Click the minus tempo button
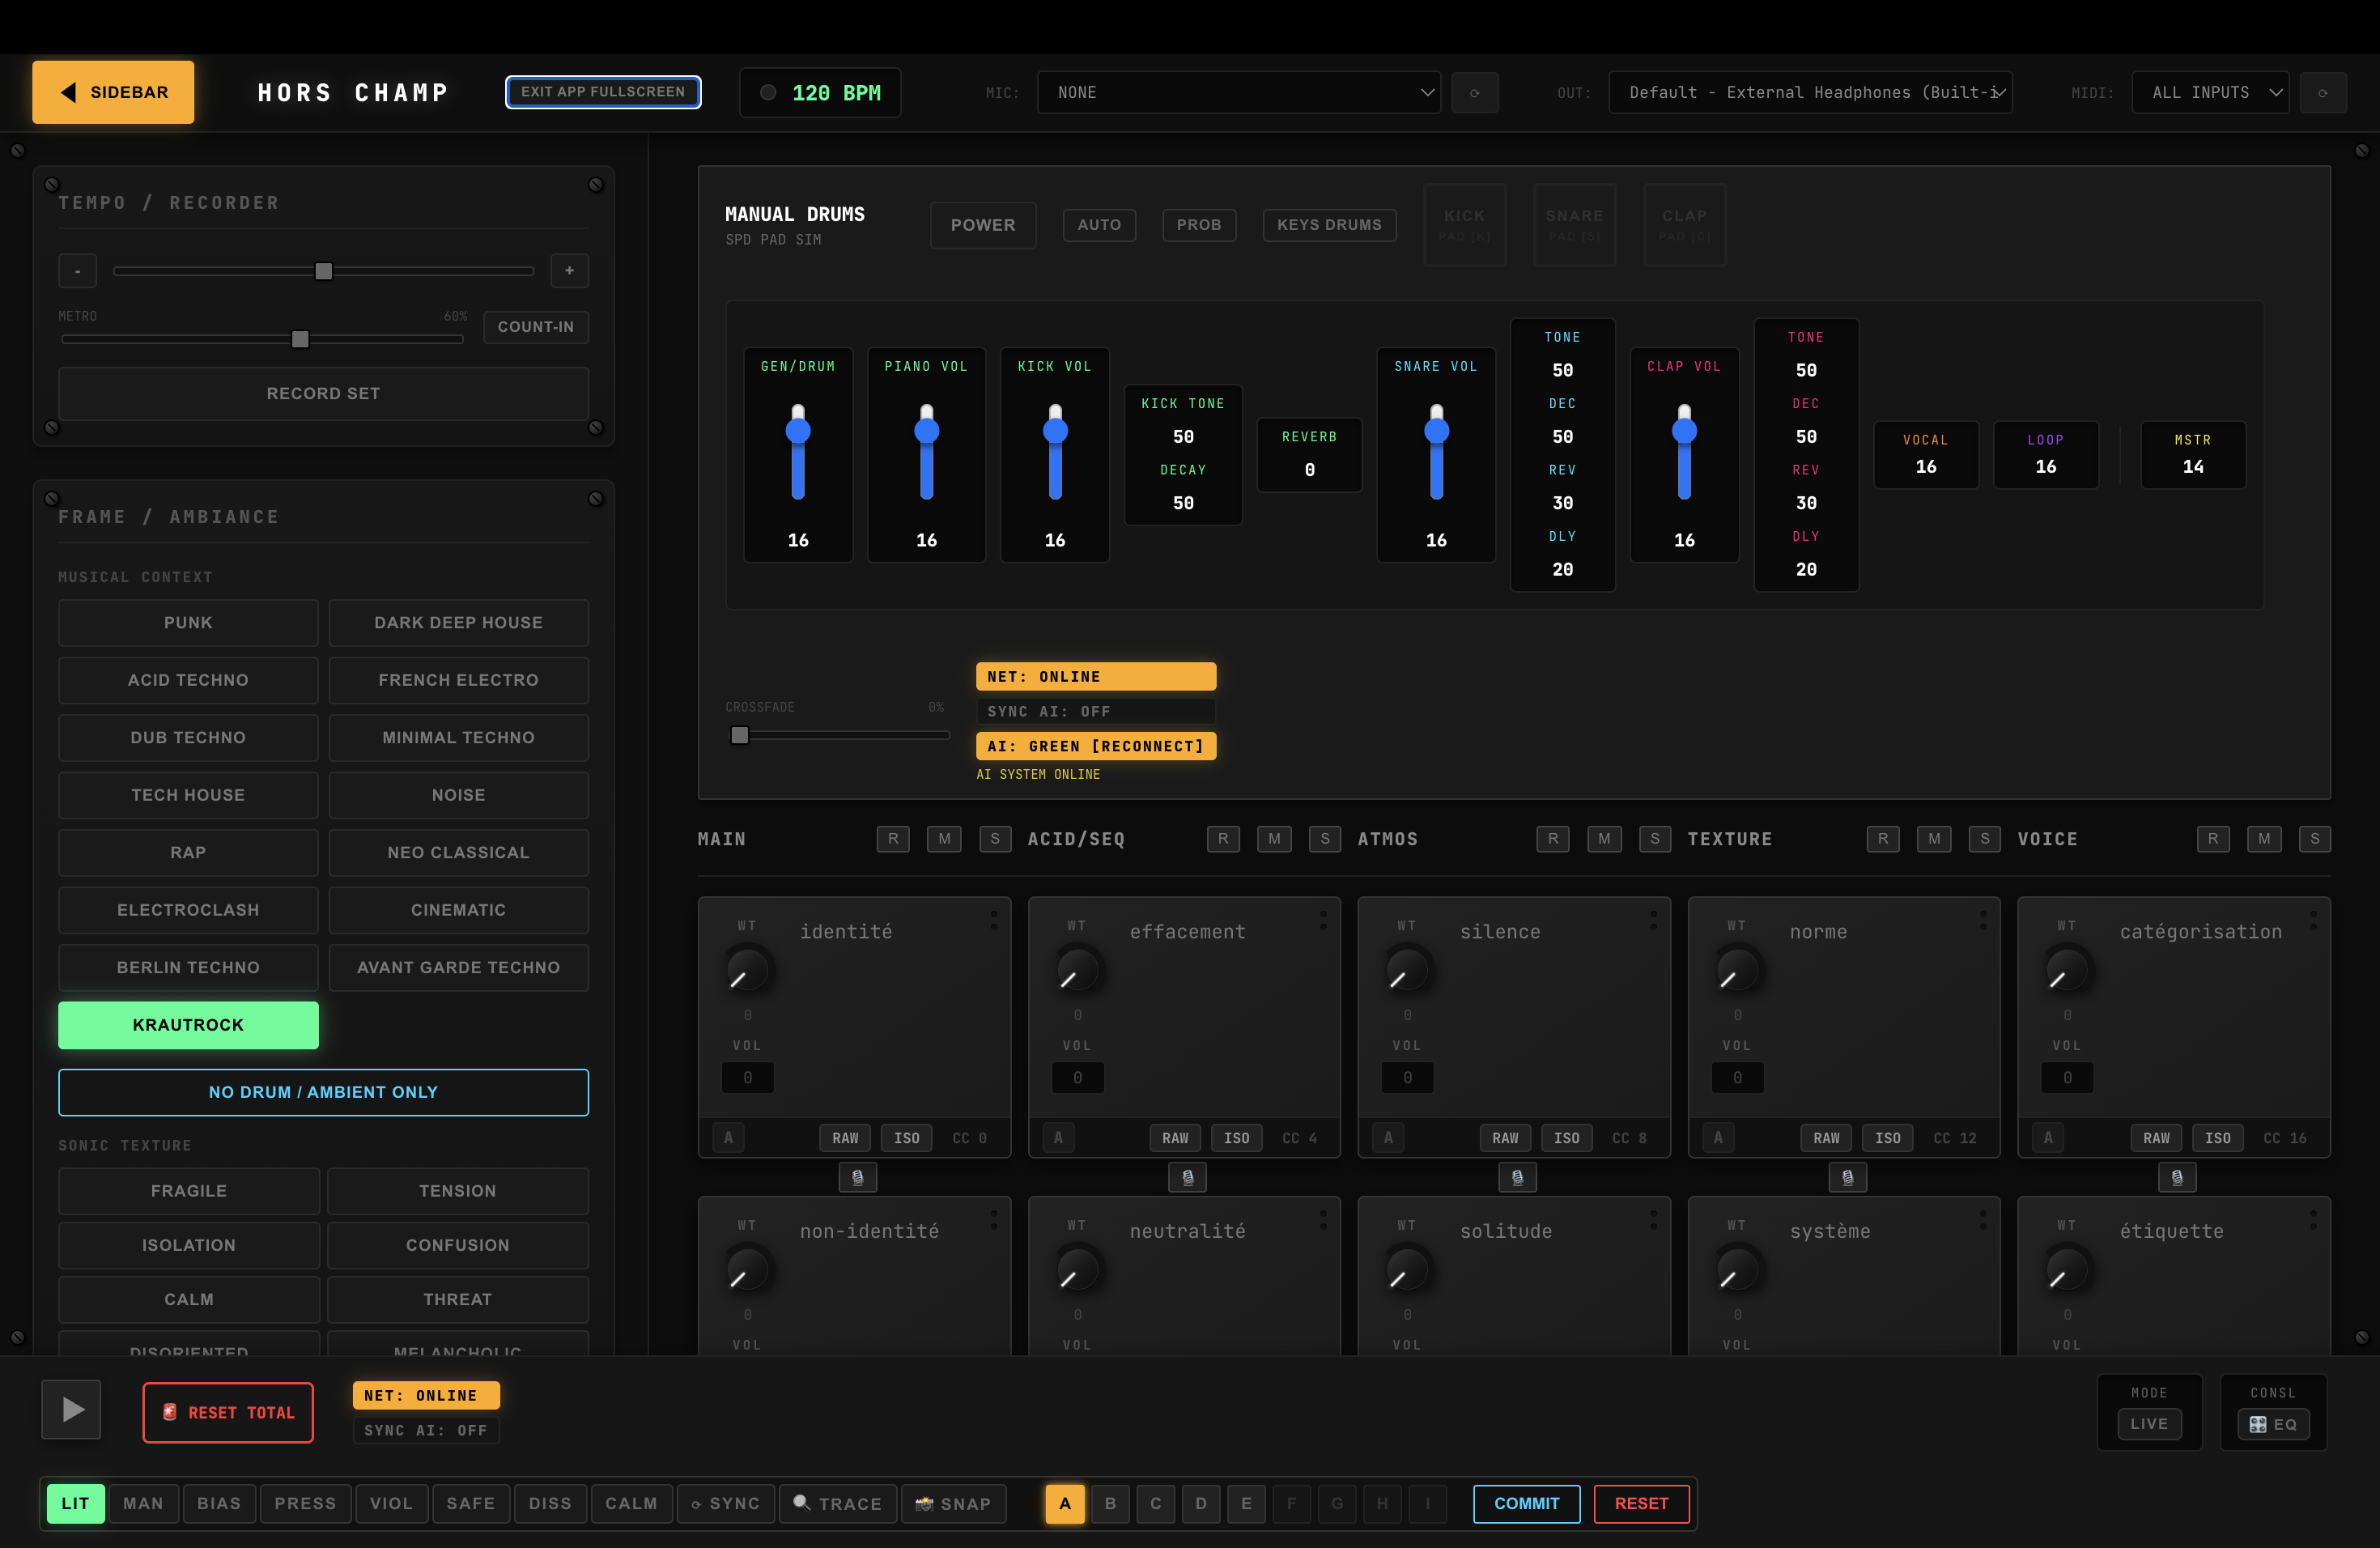Image resolution: width=2380 pixels, height=1548 pixels. pos(77,271)
